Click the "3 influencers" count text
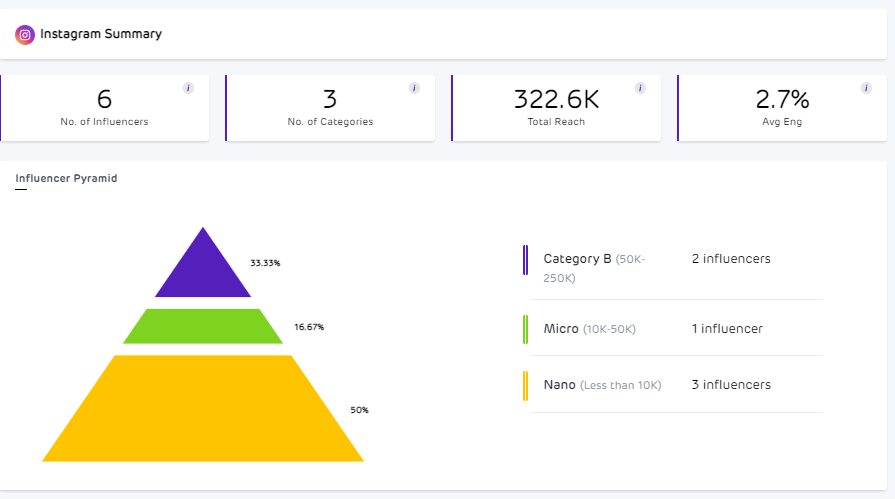The image size is (895, 499). click(x=731, y=385)
